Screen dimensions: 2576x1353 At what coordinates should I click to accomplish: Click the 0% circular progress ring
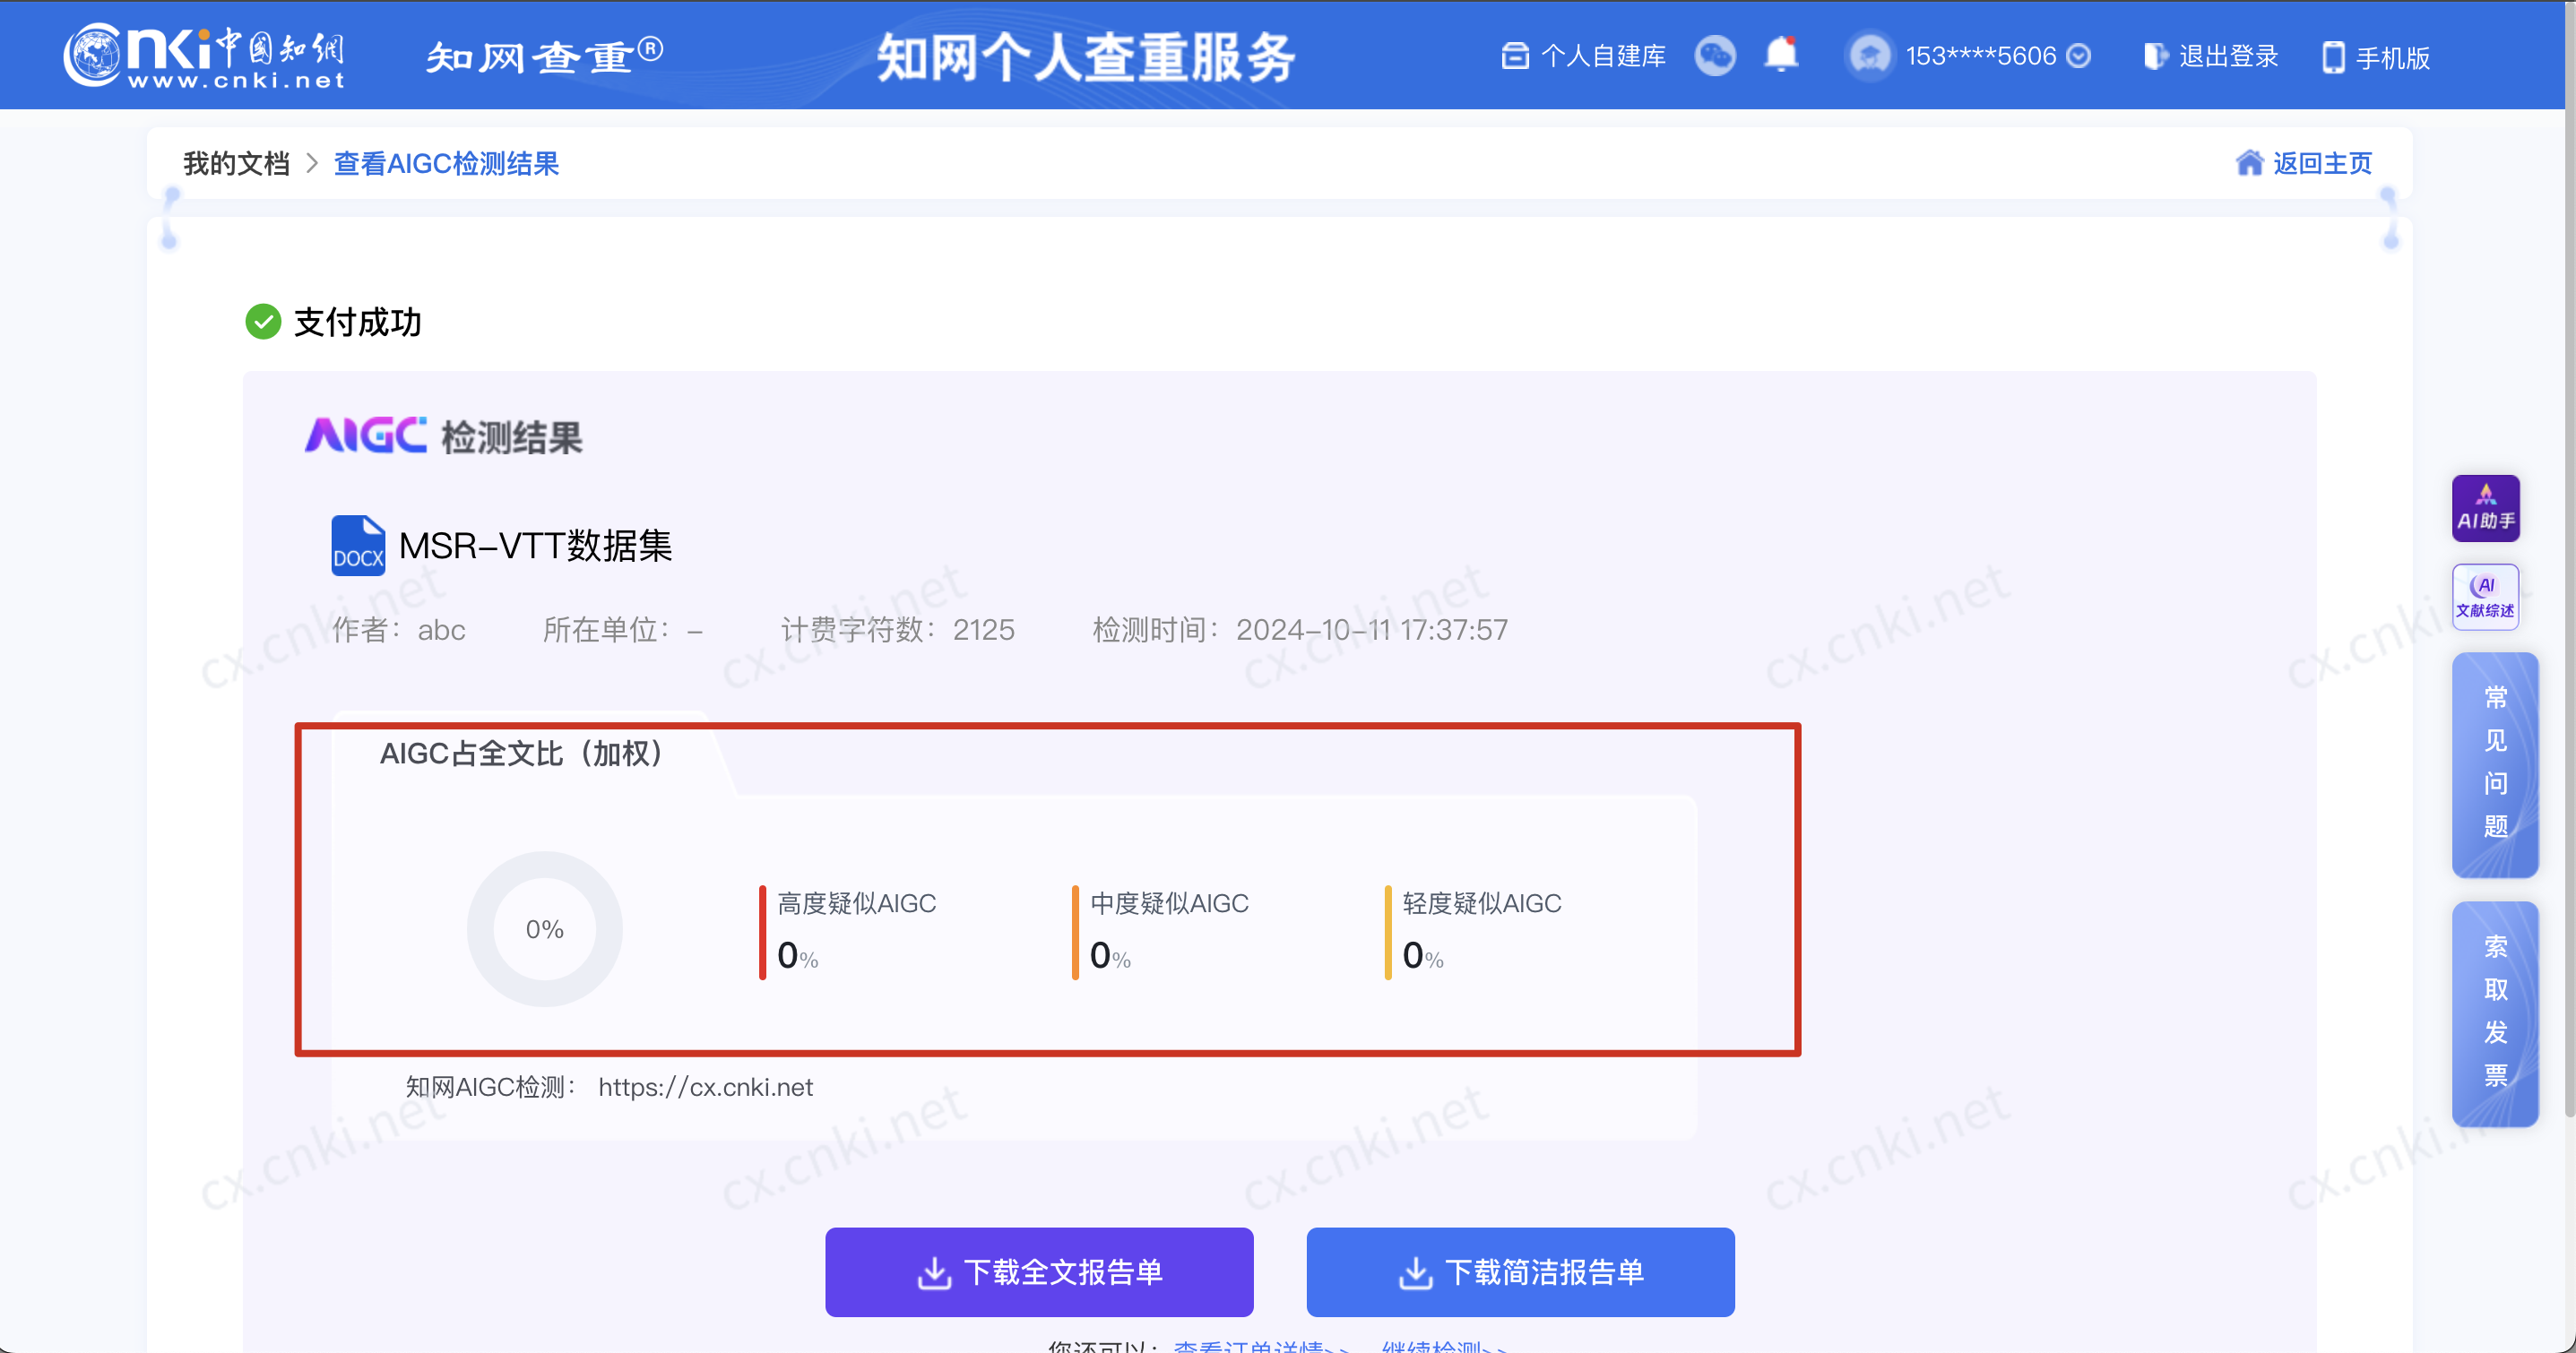tap(544, 929)
